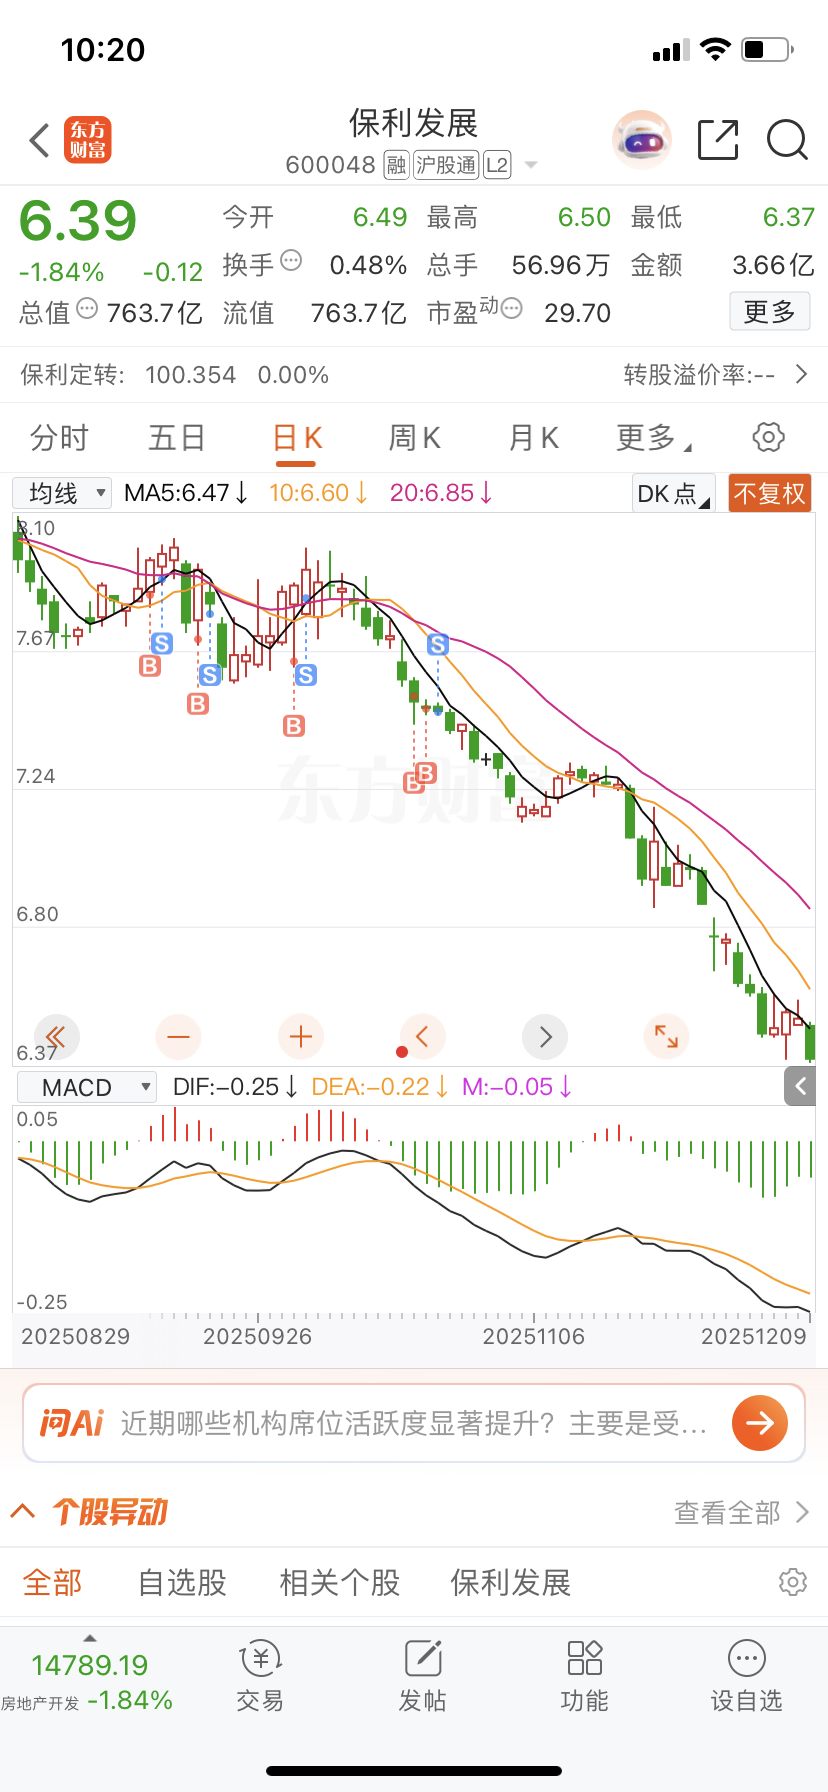Expand the 更多 chart period menu

(654, 438)
